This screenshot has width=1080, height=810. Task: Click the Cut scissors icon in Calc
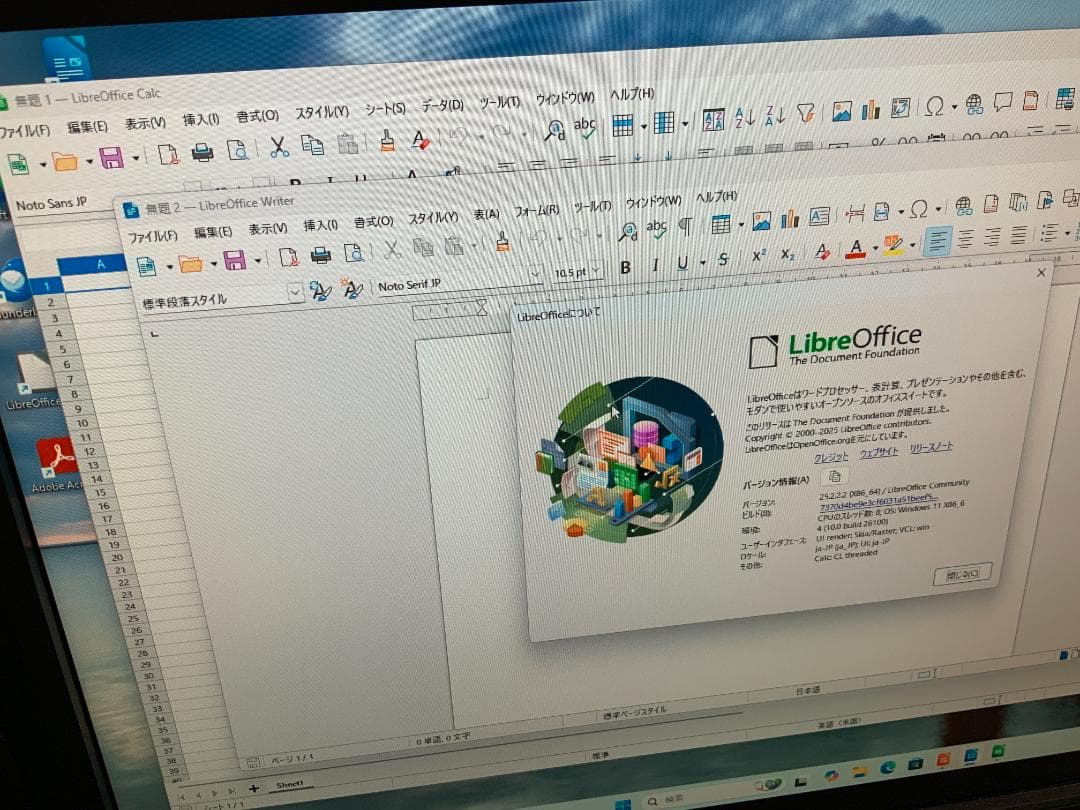coord(279,148)
